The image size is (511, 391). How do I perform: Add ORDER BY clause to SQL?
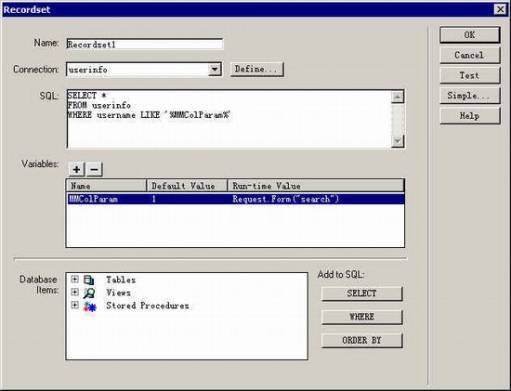click(362, 340)
